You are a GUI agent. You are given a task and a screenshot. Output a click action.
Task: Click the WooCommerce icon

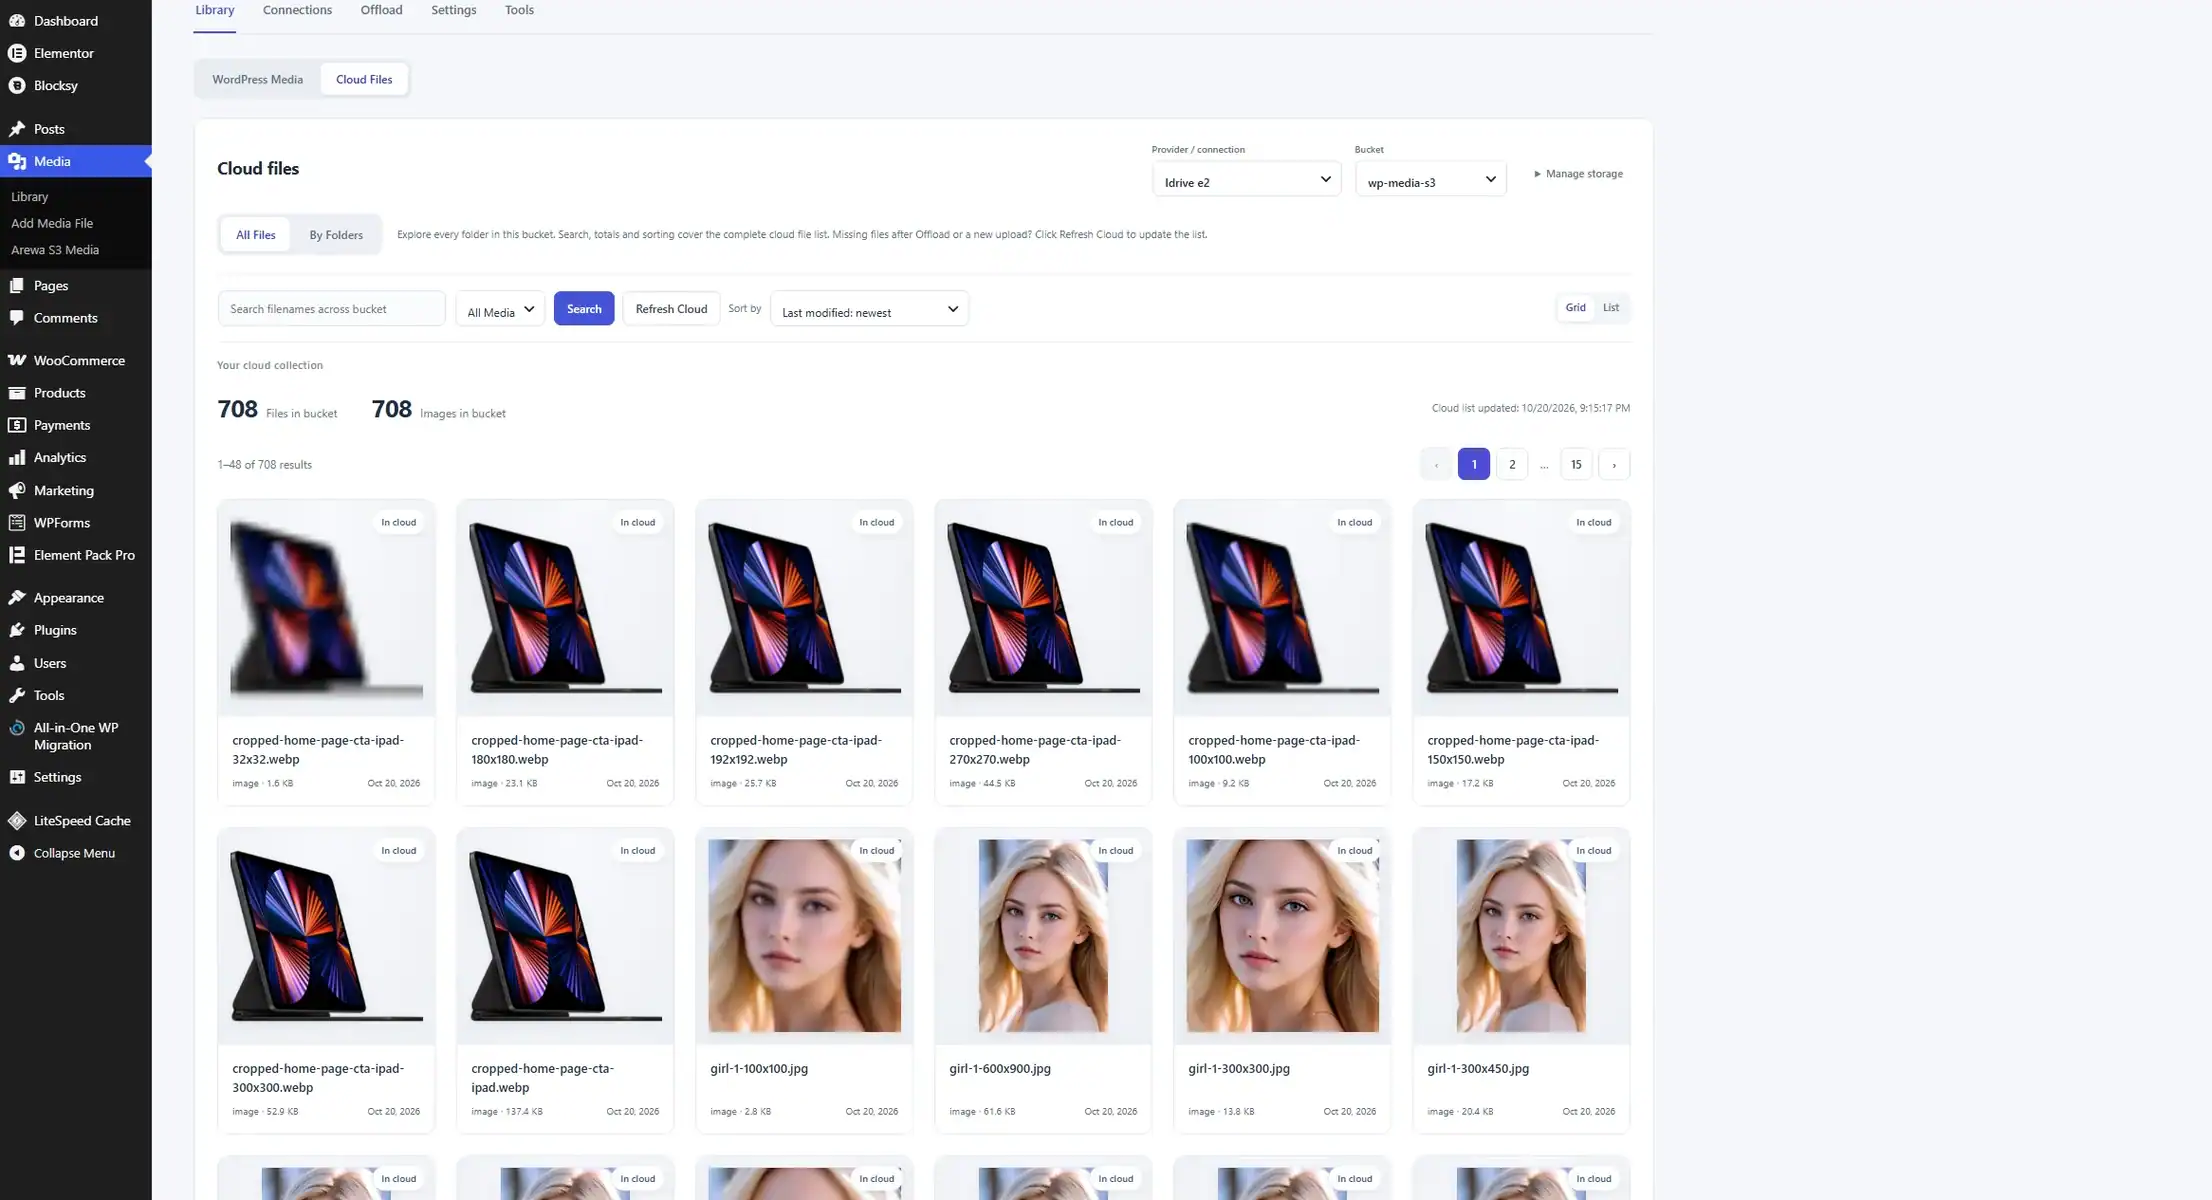tap(17, 361)
